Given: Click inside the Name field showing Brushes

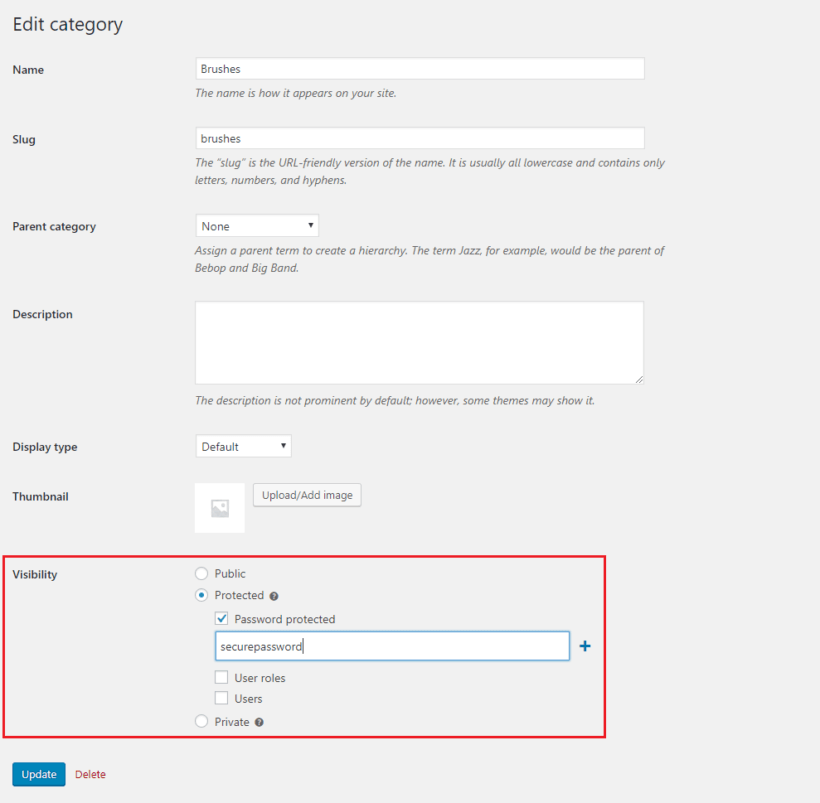Looking at the screenshot, I should click(x=420, y=68).
